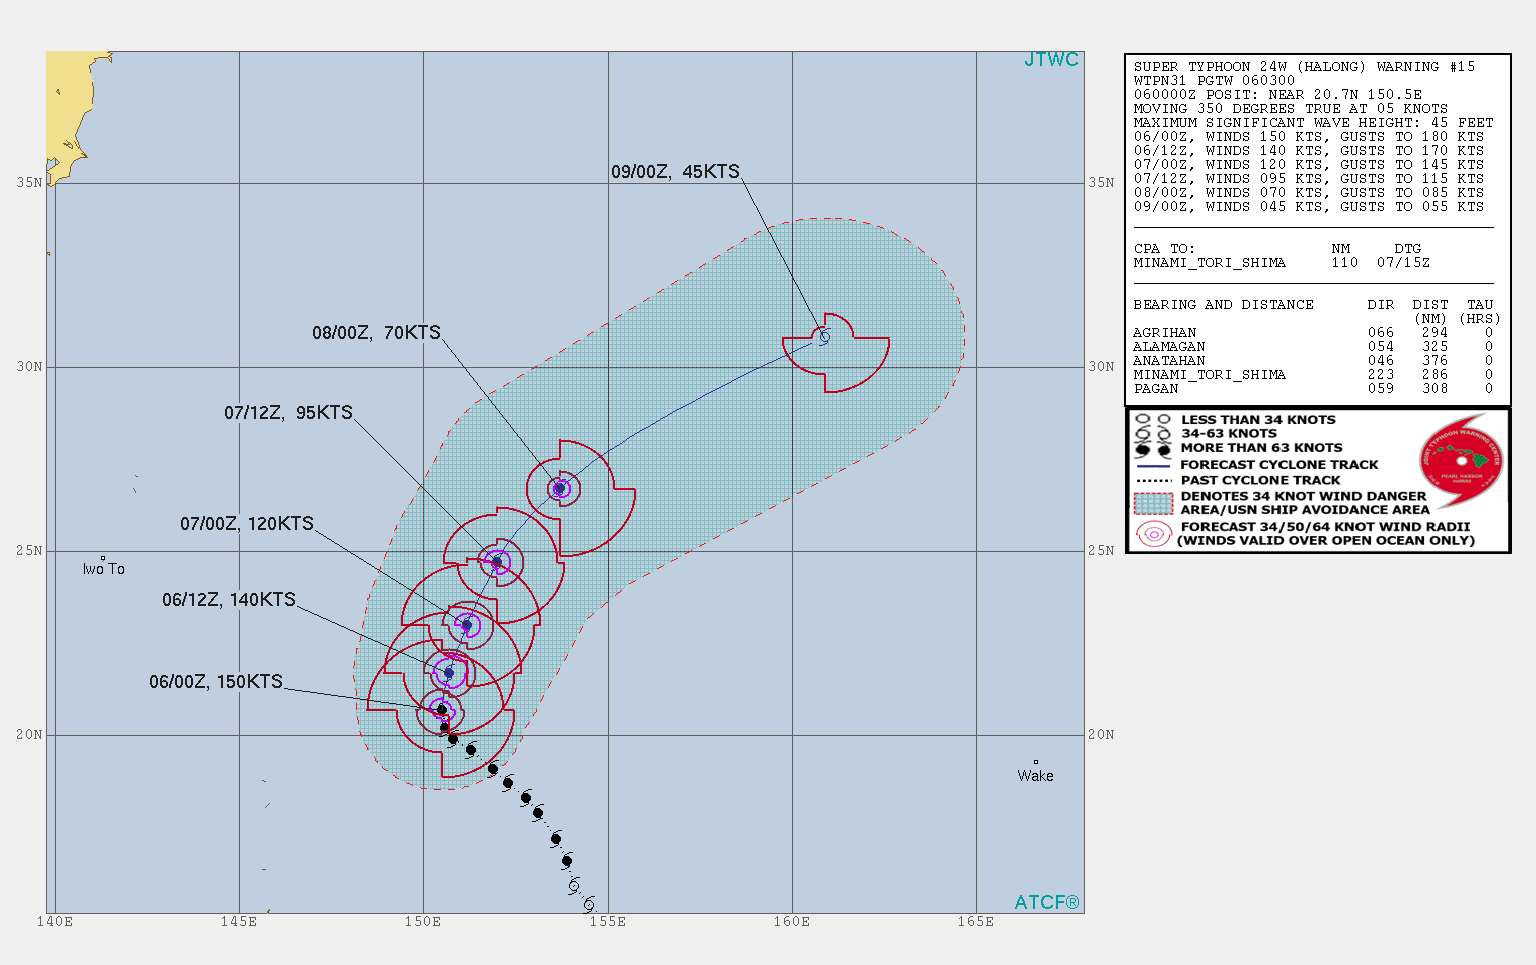Screen dimensions: 1536x965
Task: Click the '07/12Z, 95KTS' label
Action: (x=288, y=413)
